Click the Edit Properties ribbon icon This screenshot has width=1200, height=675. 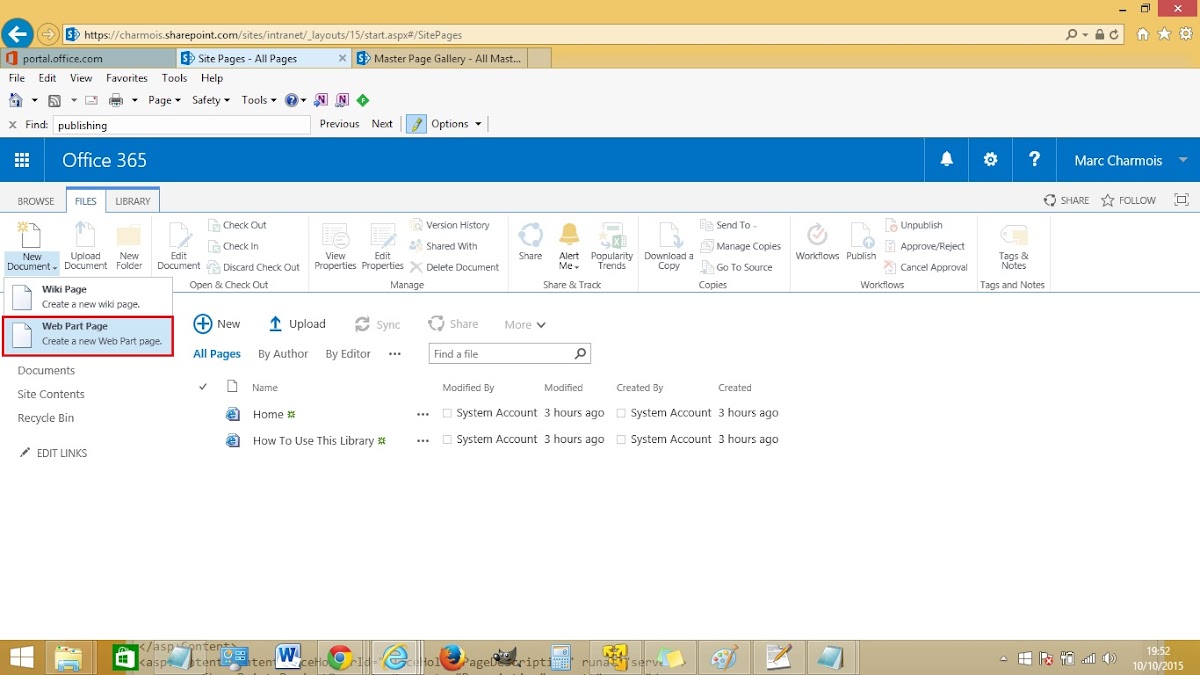pos(382,246)
